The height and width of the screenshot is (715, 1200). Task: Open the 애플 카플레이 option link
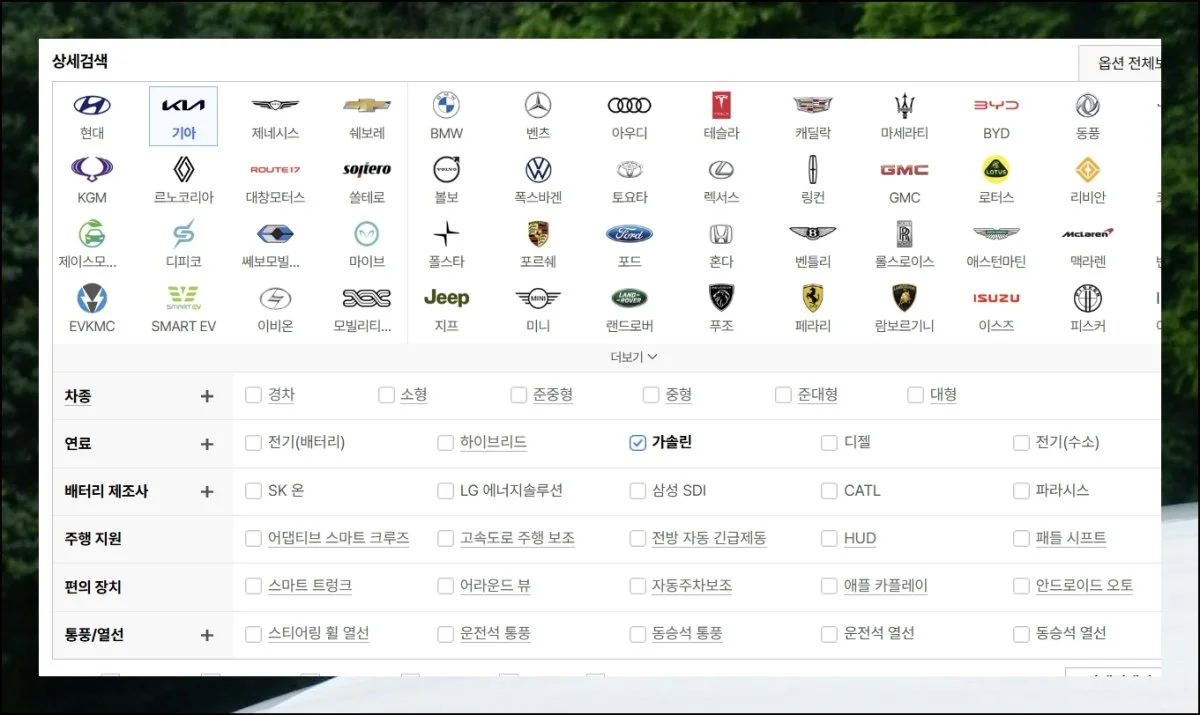885,586
